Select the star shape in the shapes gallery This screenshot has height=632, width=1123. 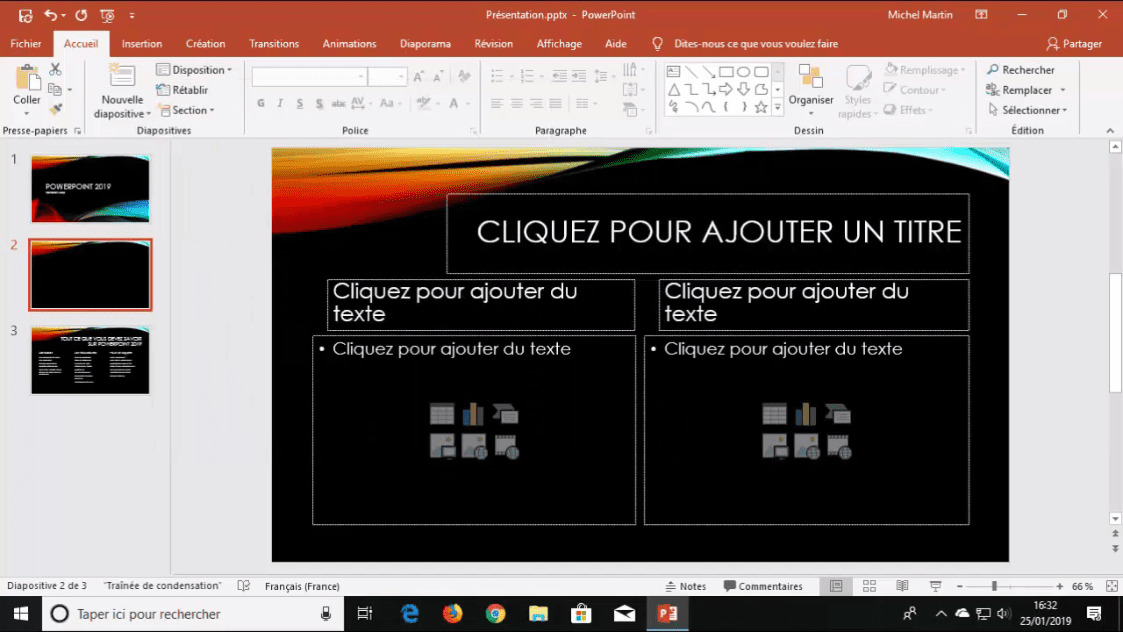point(761,107)
